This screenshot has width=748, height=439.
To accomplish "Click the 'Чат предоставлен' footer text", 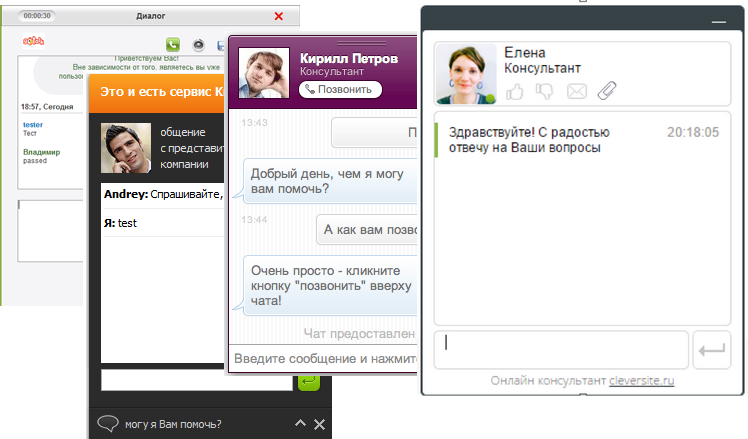I will point(359,334).
